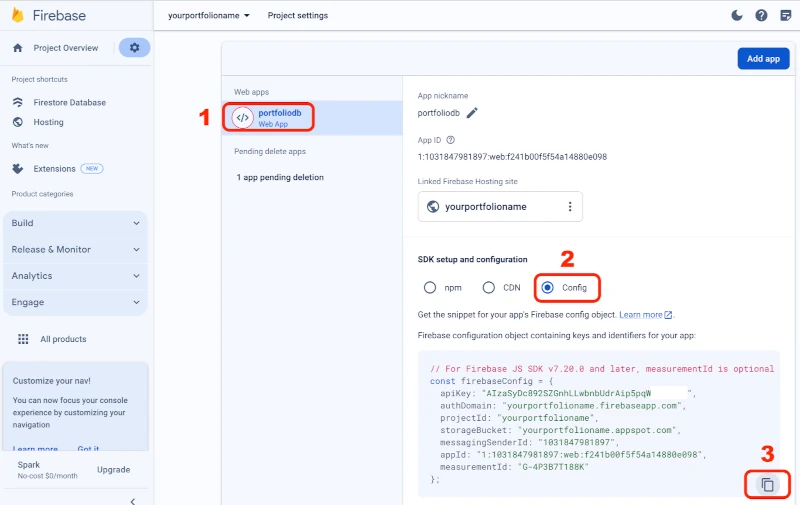Open project settings gear icon
Viewport: 800px width, 505px height.
coord(134,47)
